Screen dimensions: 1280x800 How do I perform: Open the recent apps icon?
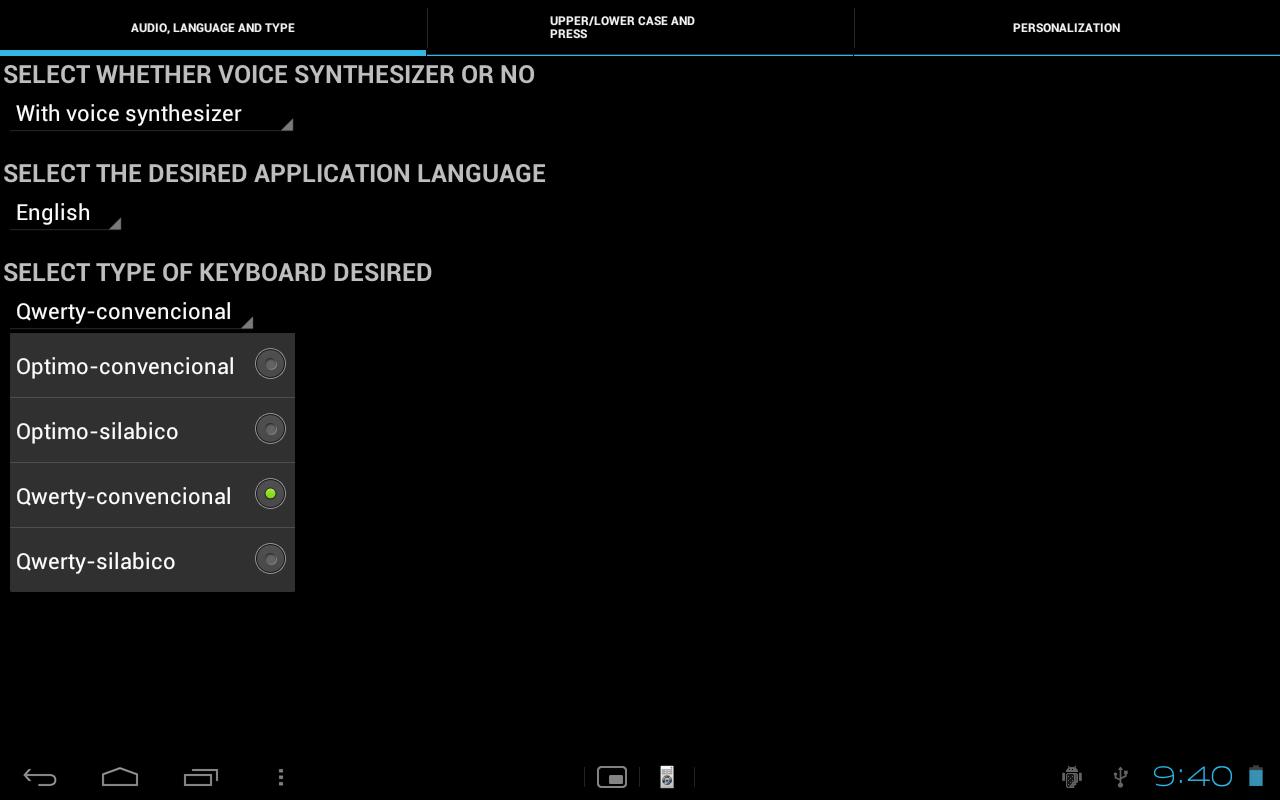(201, 777)
